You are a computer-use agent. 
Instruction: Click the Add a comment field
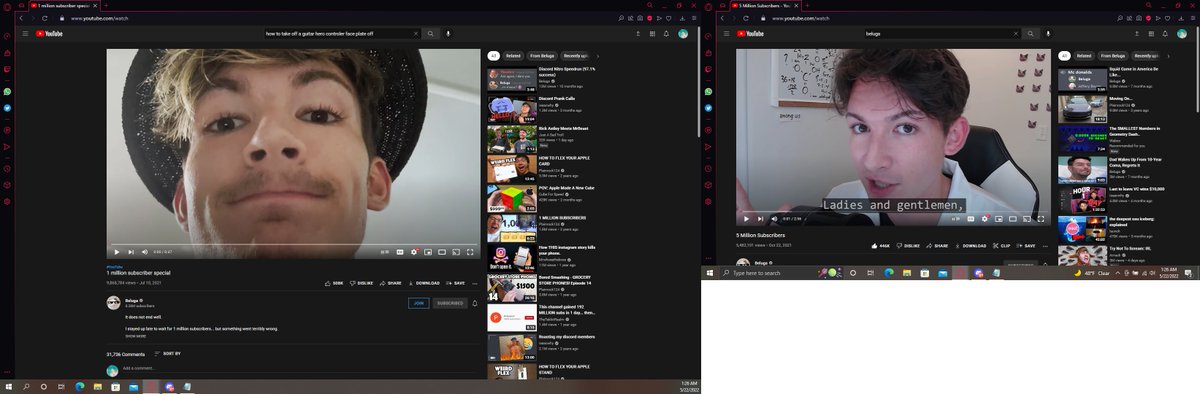coord(300,369)
